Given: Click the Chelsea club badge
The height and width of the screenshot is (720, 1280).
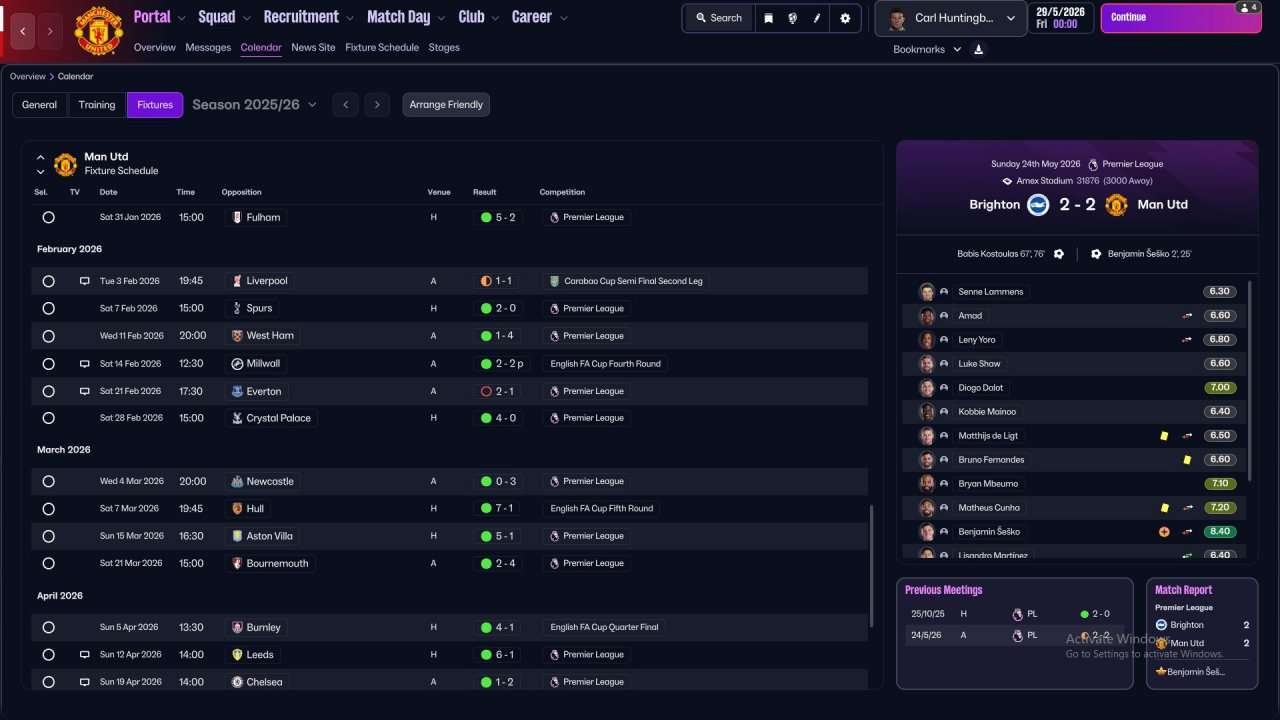Looking at the screenshot, I should click(x=237, y=682).
